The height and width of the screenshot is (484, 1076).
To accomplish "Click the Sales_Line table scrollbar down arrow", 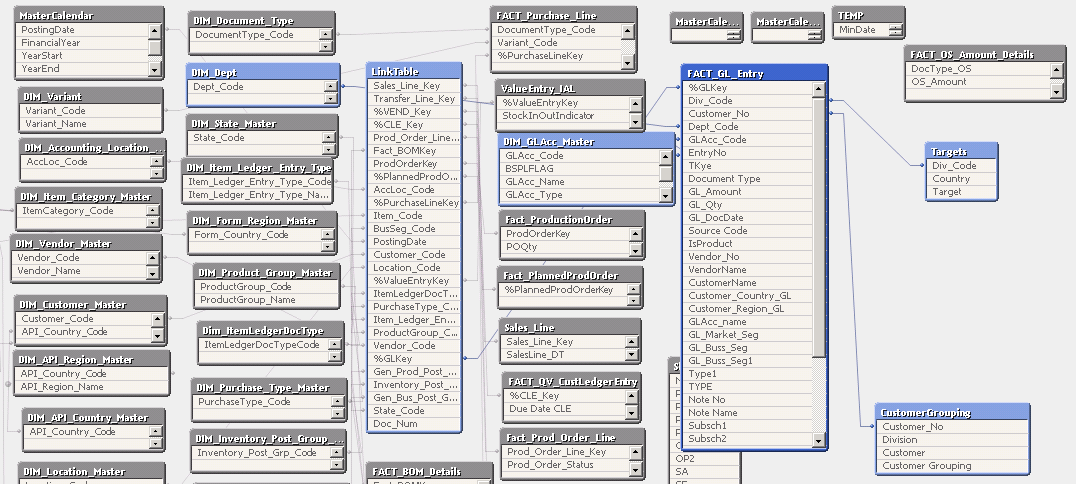I will click(632, 355).
